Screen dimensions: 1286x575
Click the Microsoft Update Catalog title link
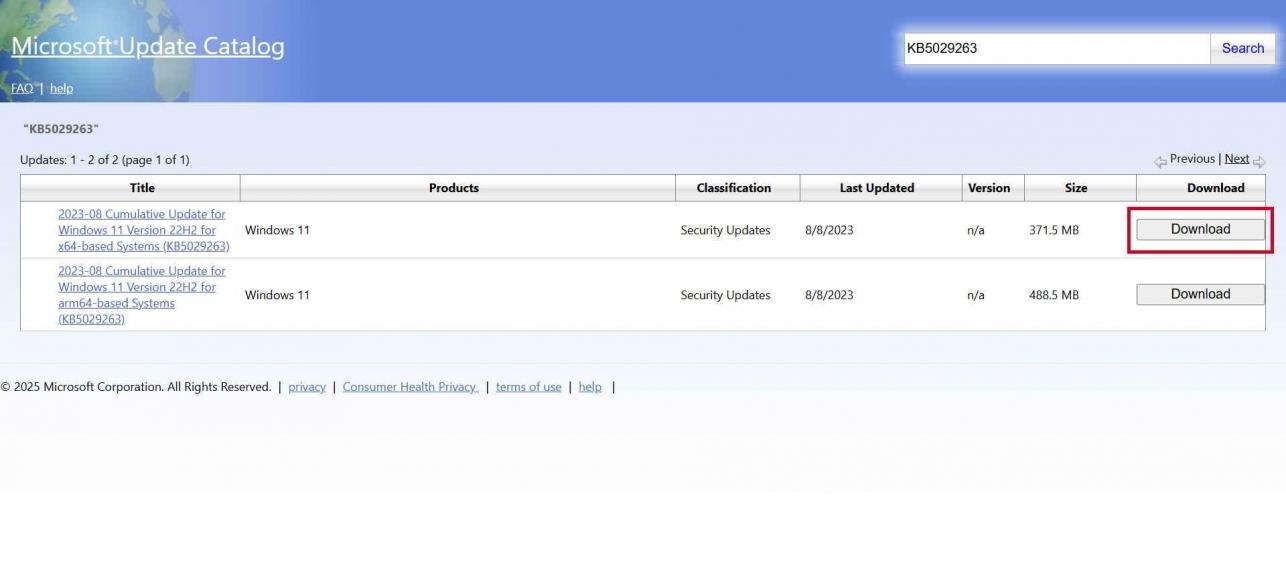tap(147, 46)
